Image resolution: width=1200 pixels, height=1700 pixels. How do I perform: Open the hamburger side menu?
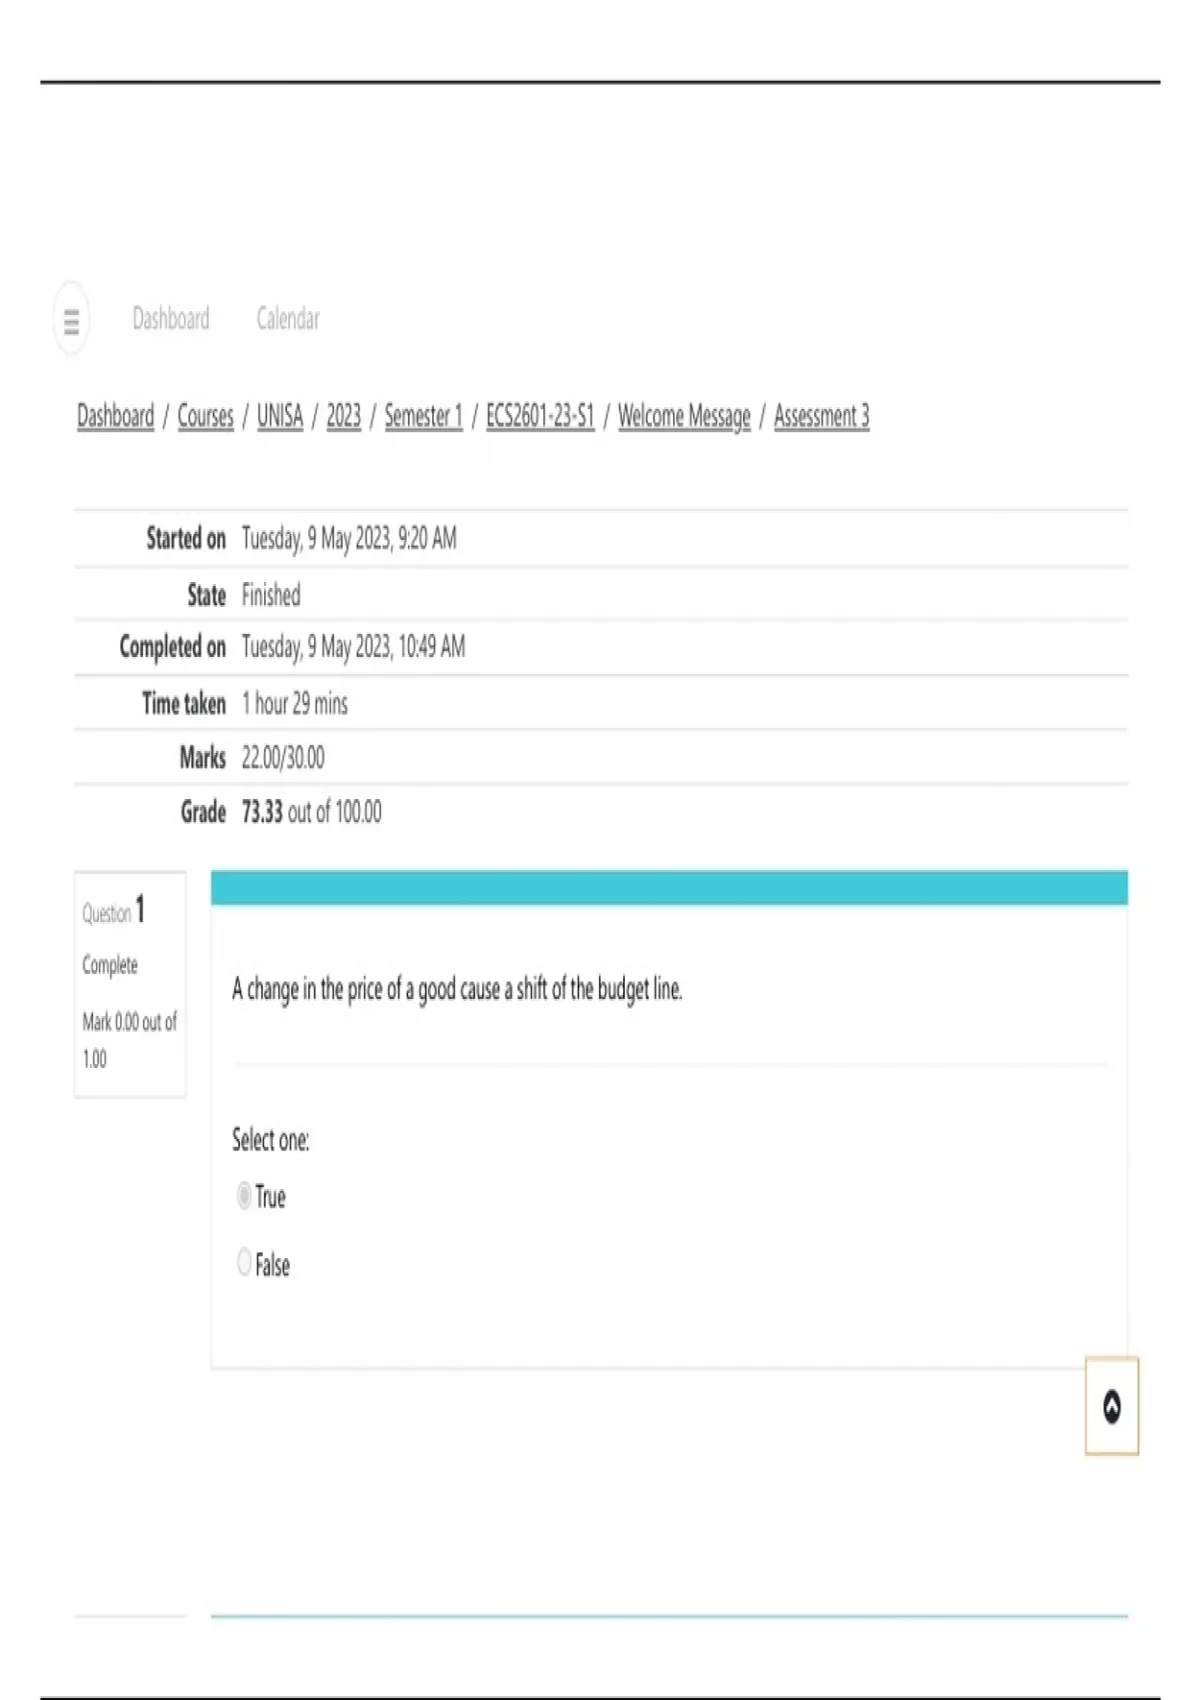point(71,320)
